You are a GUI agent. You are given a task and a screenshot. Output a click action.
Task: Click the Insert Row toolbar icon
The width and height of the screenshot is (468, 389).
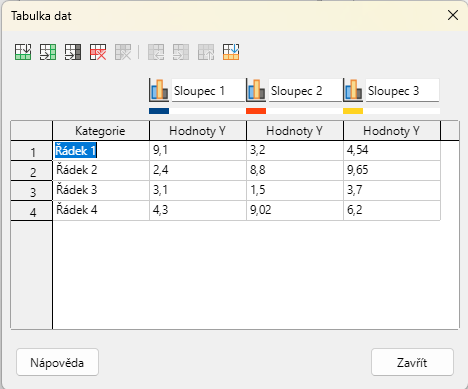23,52
